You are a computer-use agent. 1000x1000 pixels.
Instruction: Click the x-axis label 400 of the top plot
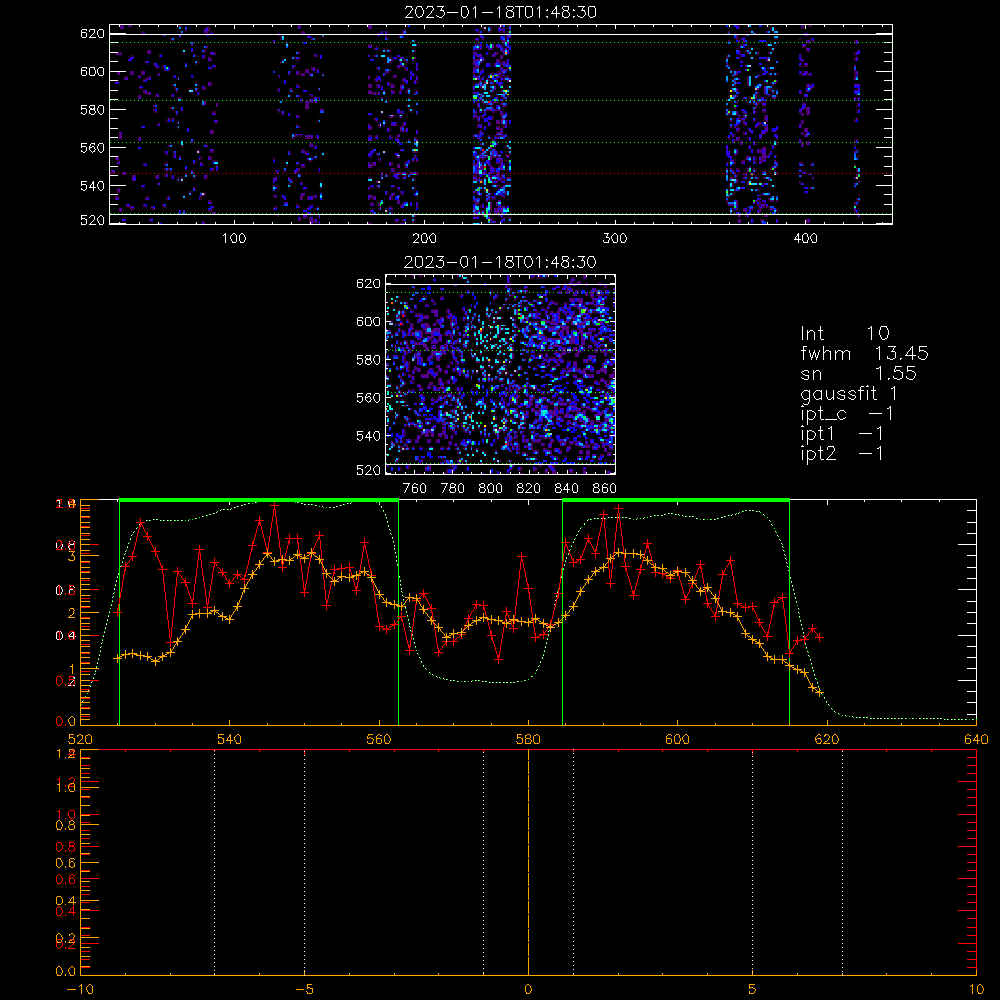pos(805,239)
